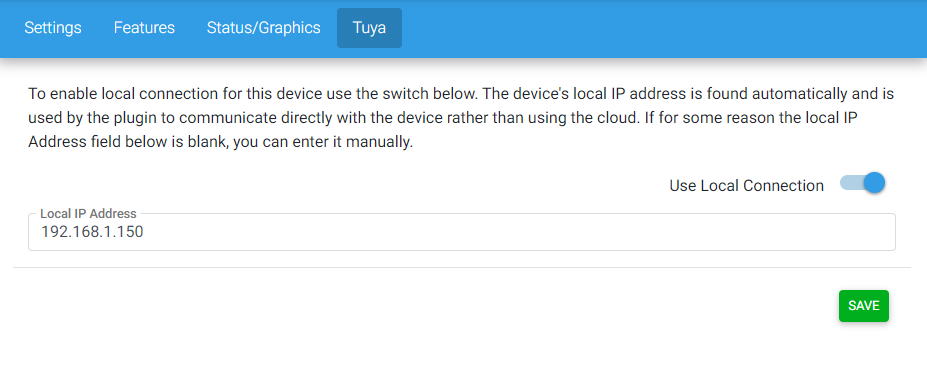The image size is (927, 371).
Task: Select the highlighted Tuya tab
Action: click(369, 28)
